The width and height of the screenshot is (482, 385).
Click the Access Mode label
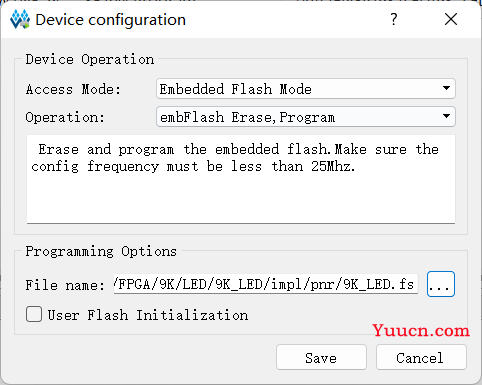point(73,89)
